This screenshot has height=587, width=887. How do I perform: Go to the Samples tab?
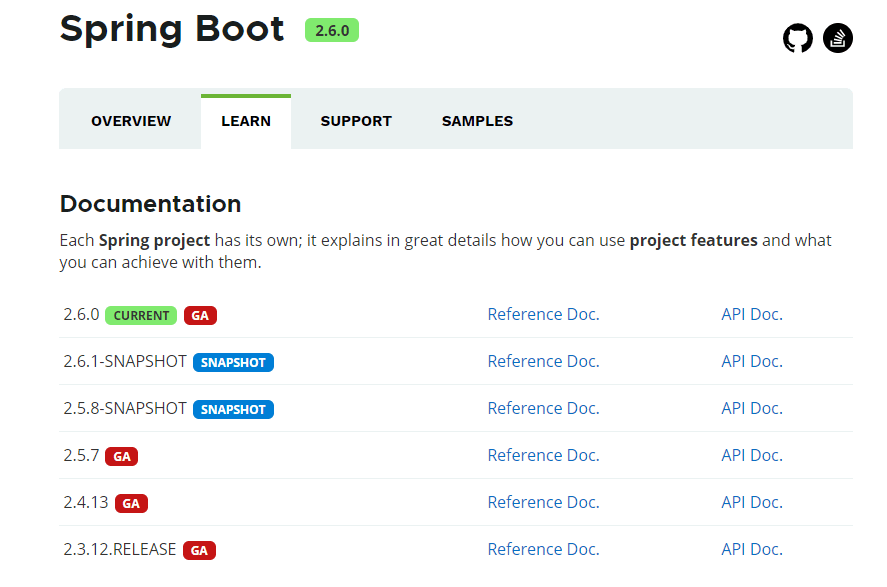(477, 121)
